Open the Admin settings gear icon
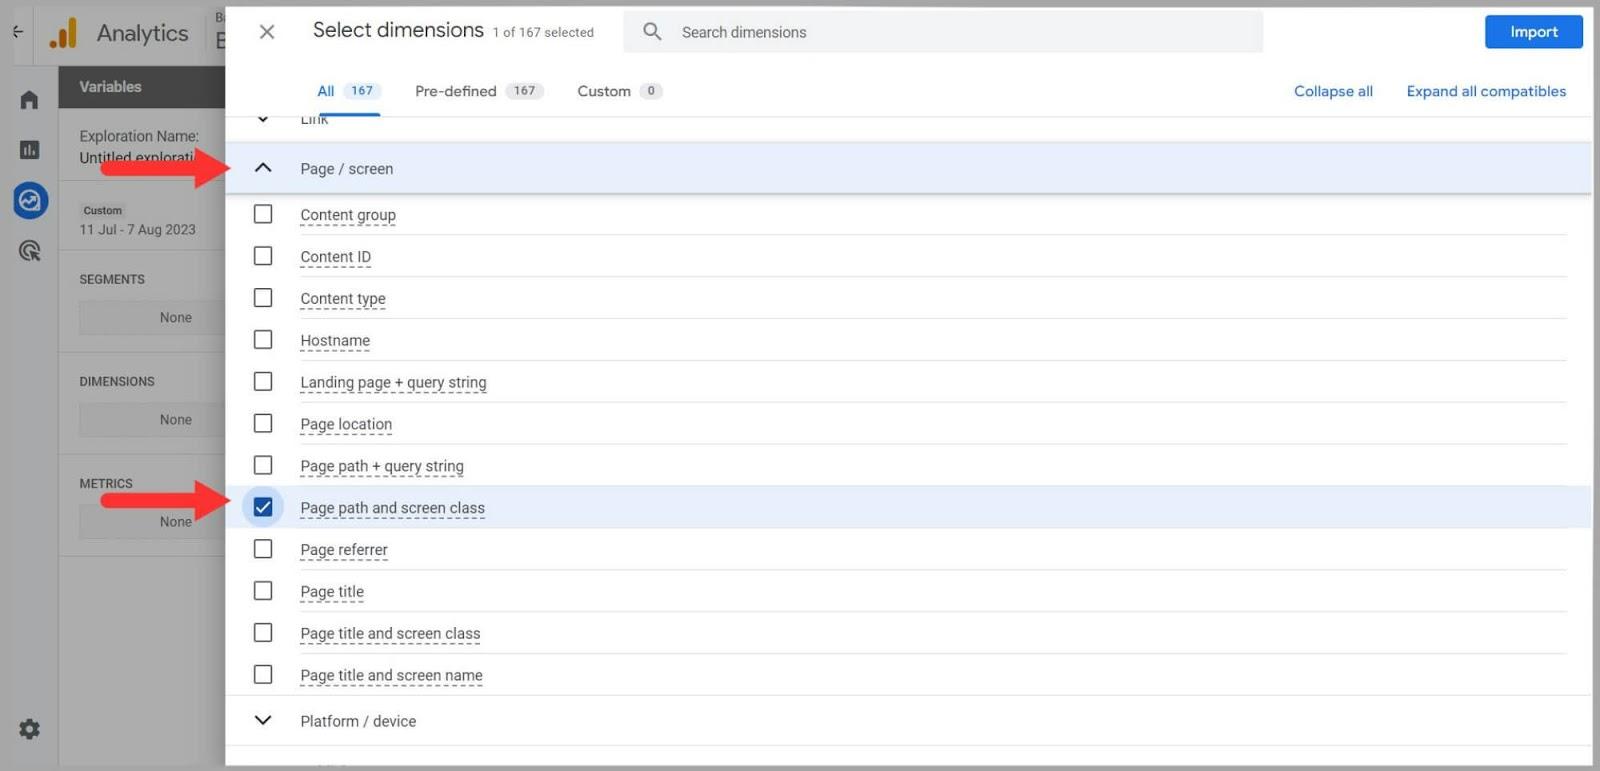The width and height of the screenshot is (1600, 771). coord(30,729)
